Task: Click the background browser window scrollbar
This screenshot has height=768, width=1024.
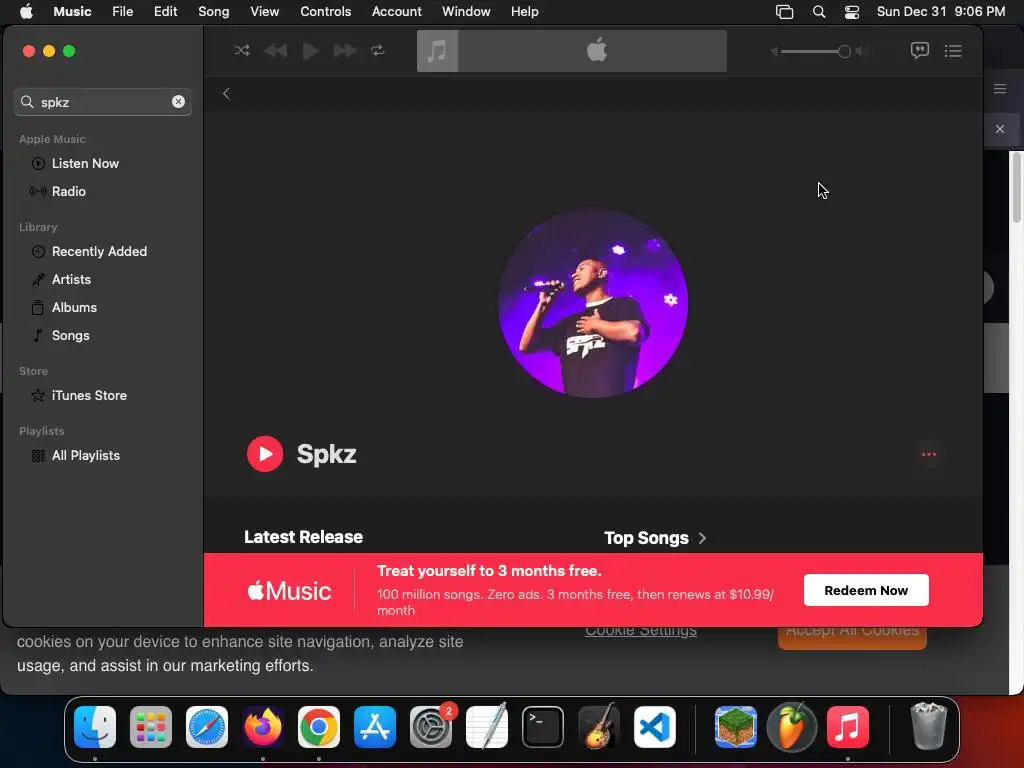Action: [x=1016, y=189]
